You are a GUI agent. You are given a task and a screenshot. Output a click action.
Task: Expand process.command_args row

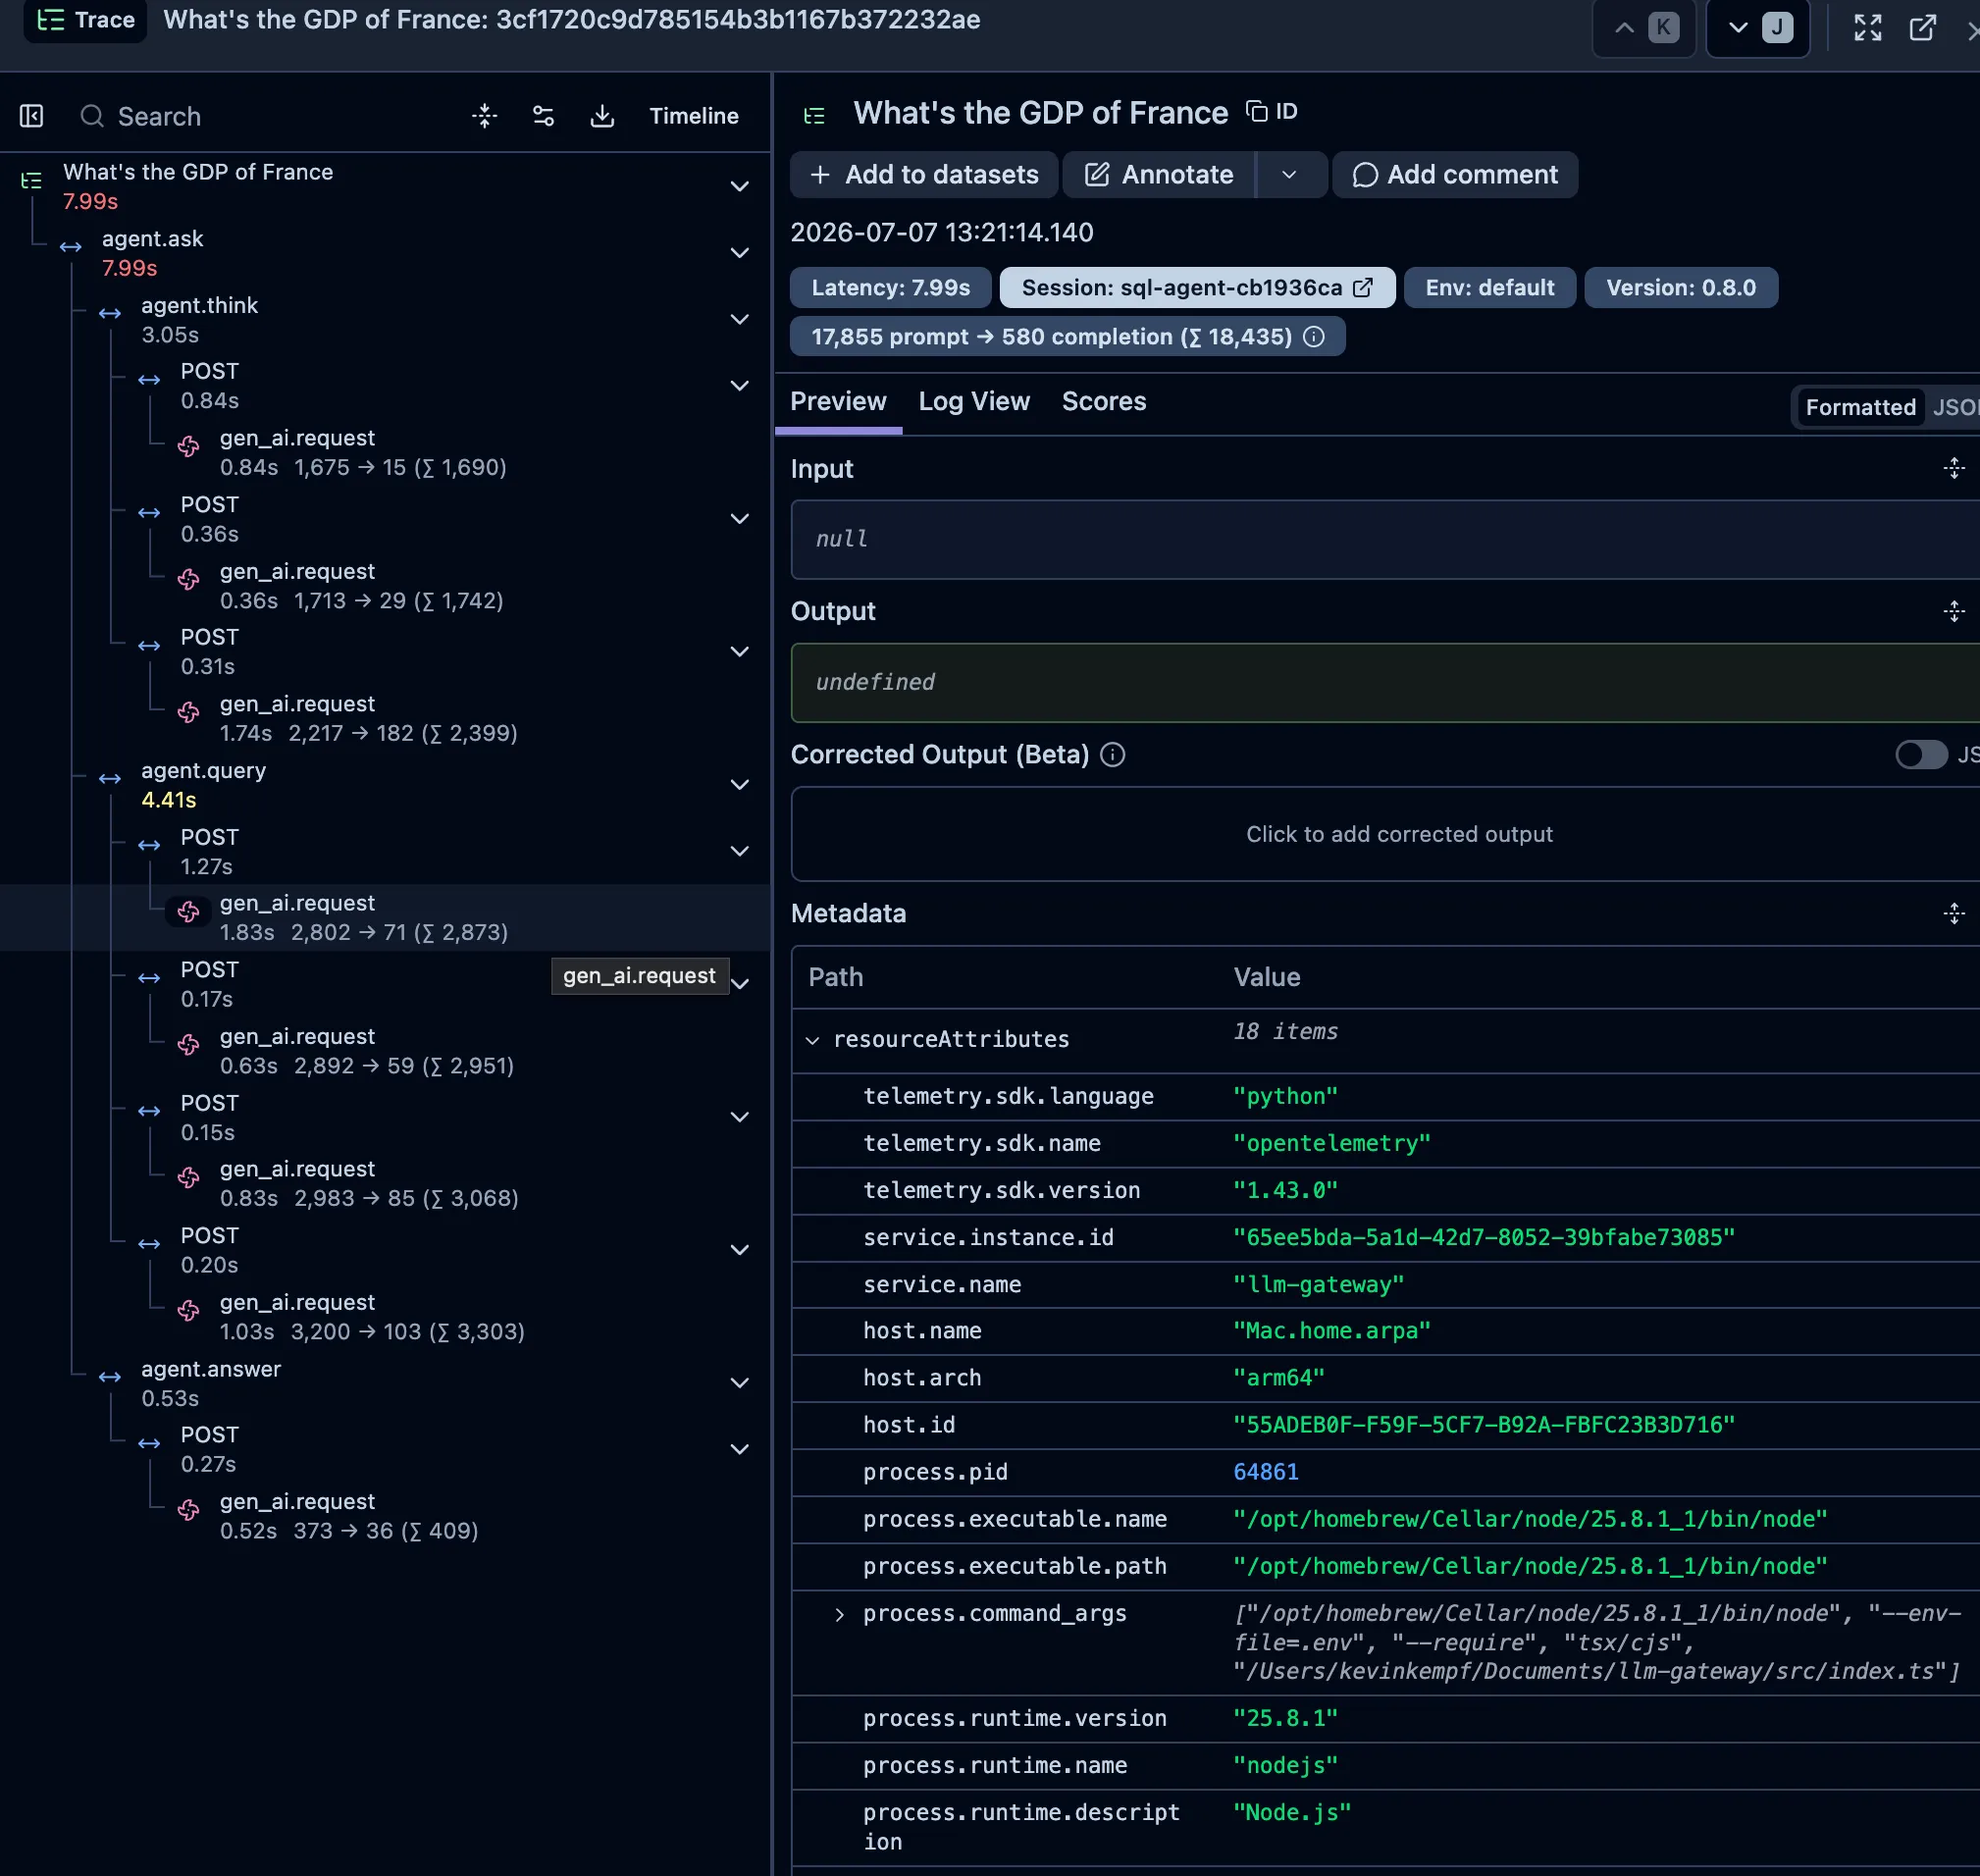point(839,1614)
